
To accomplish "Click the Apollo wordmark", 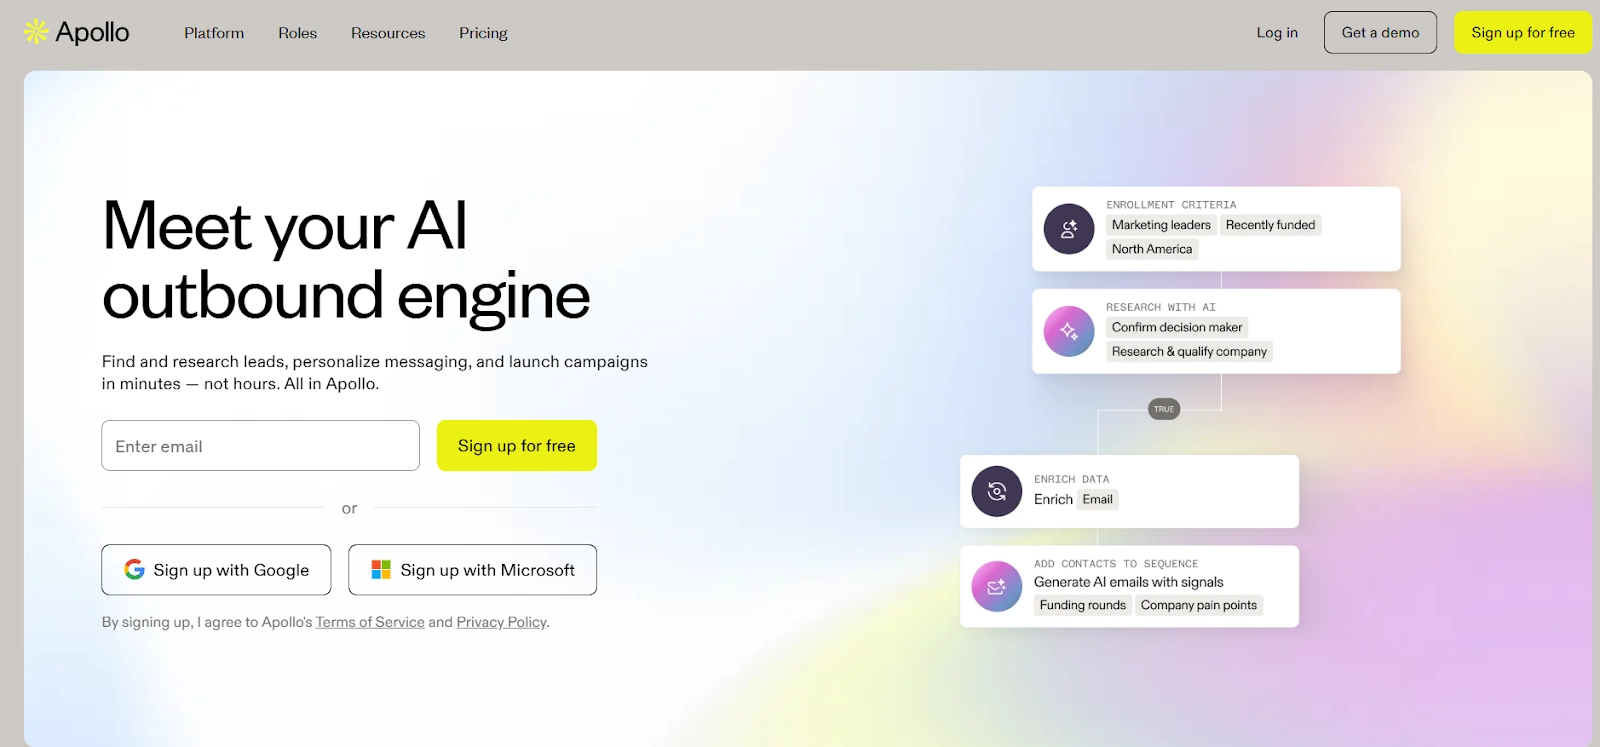I will [92, 32].
